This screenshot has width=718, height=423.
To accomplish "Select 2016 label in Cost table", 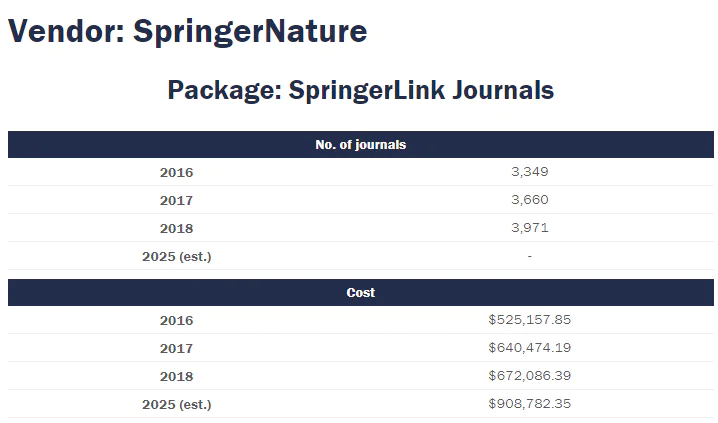I will click(176, 320).
